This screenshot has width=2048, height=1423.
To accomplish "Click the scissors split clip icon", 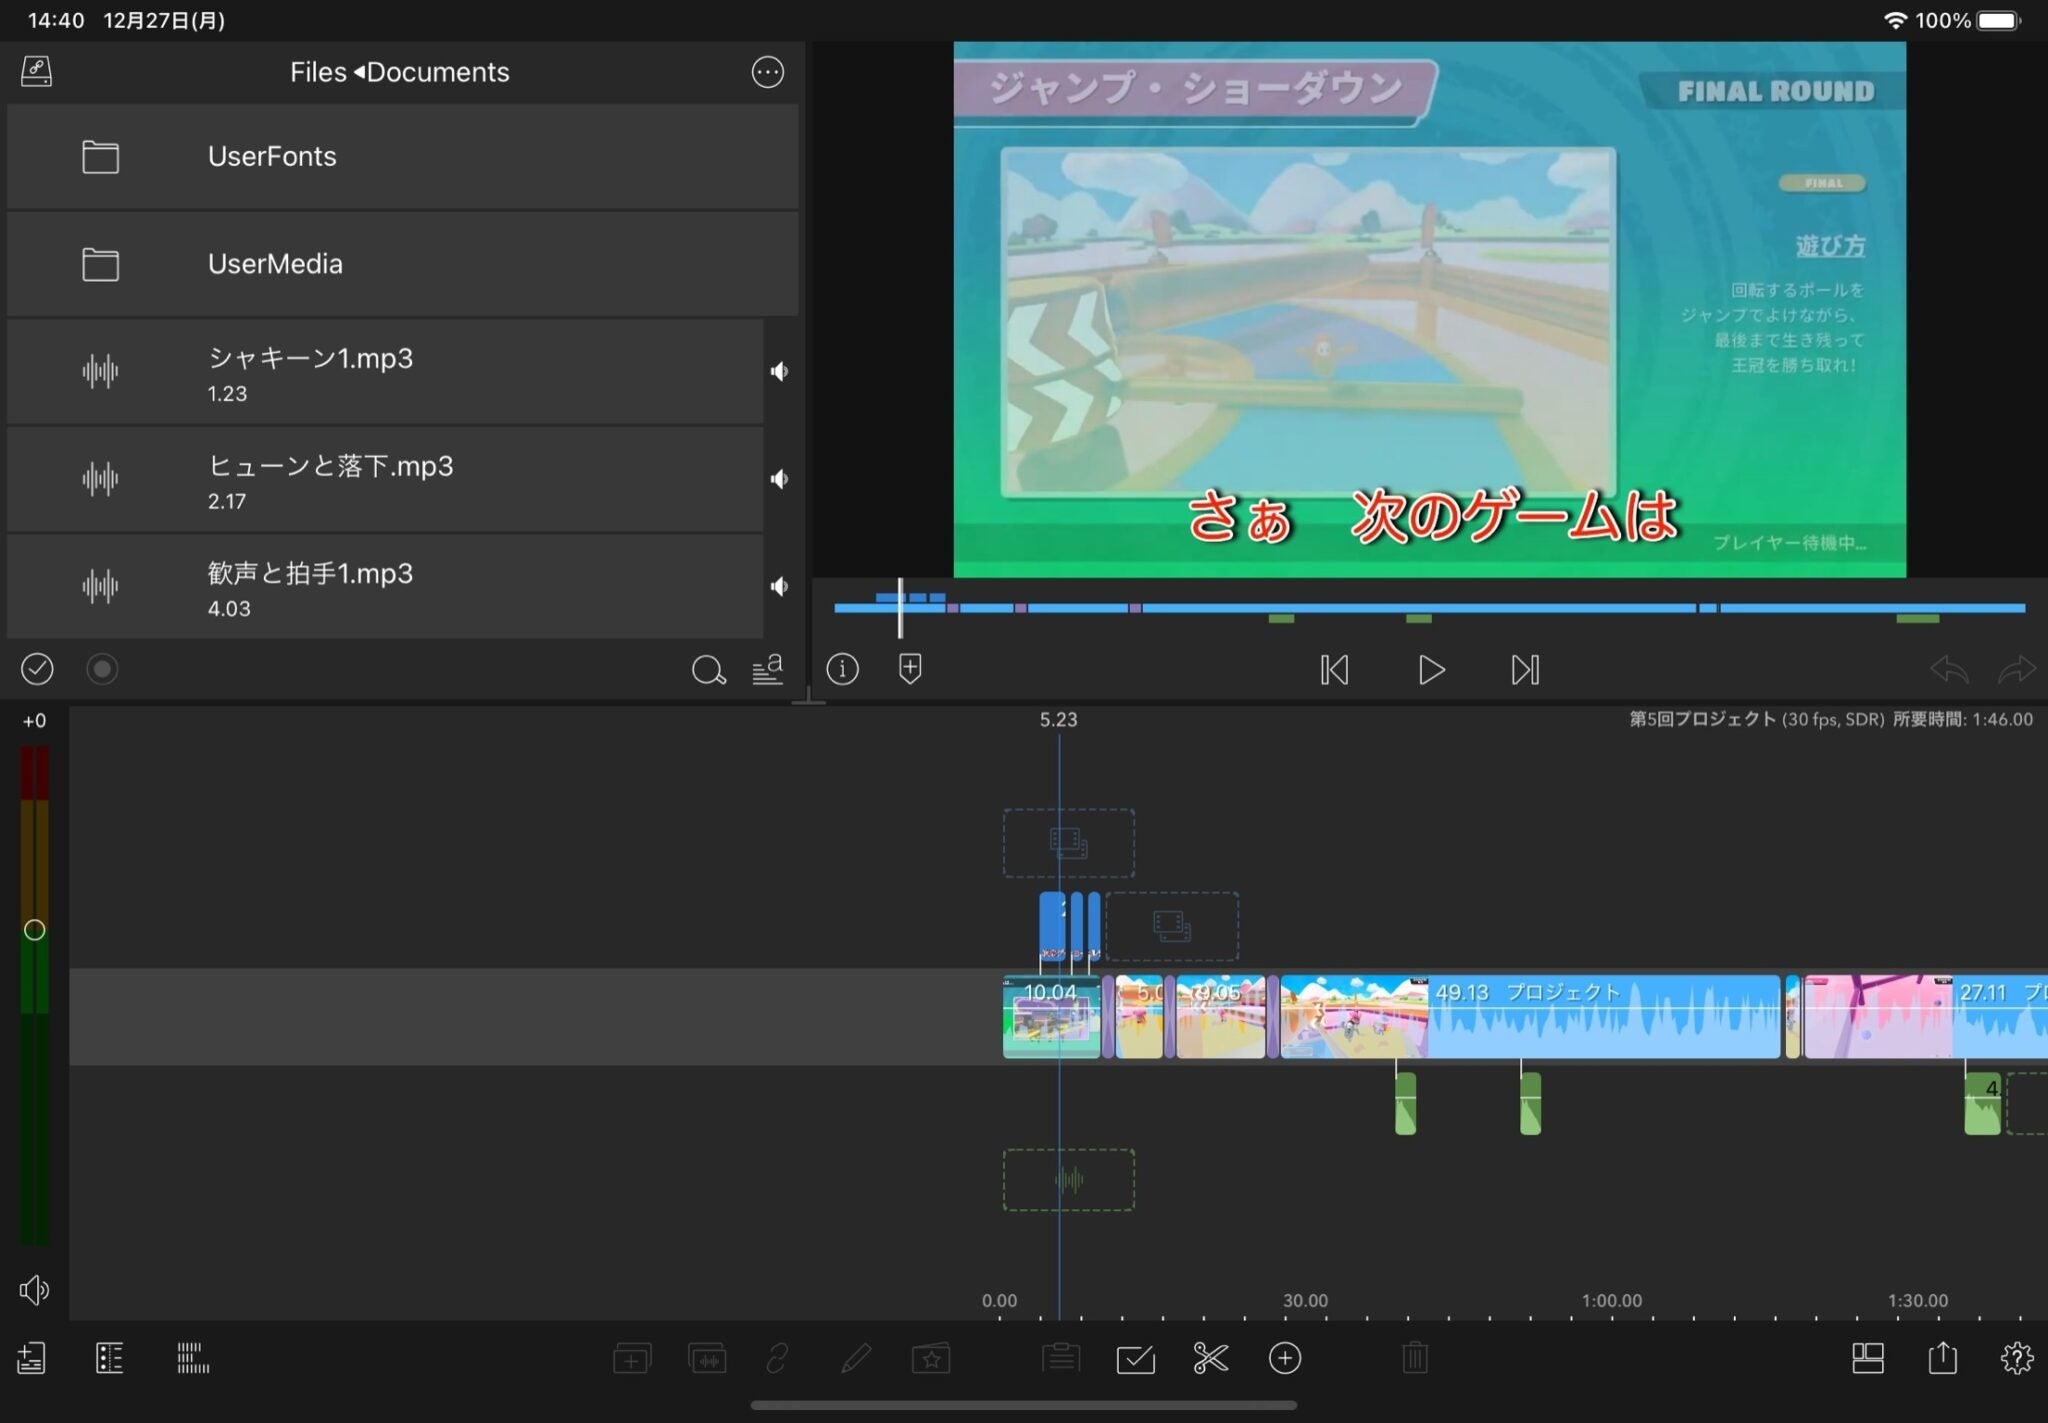I will (x=1210, y=1358).
